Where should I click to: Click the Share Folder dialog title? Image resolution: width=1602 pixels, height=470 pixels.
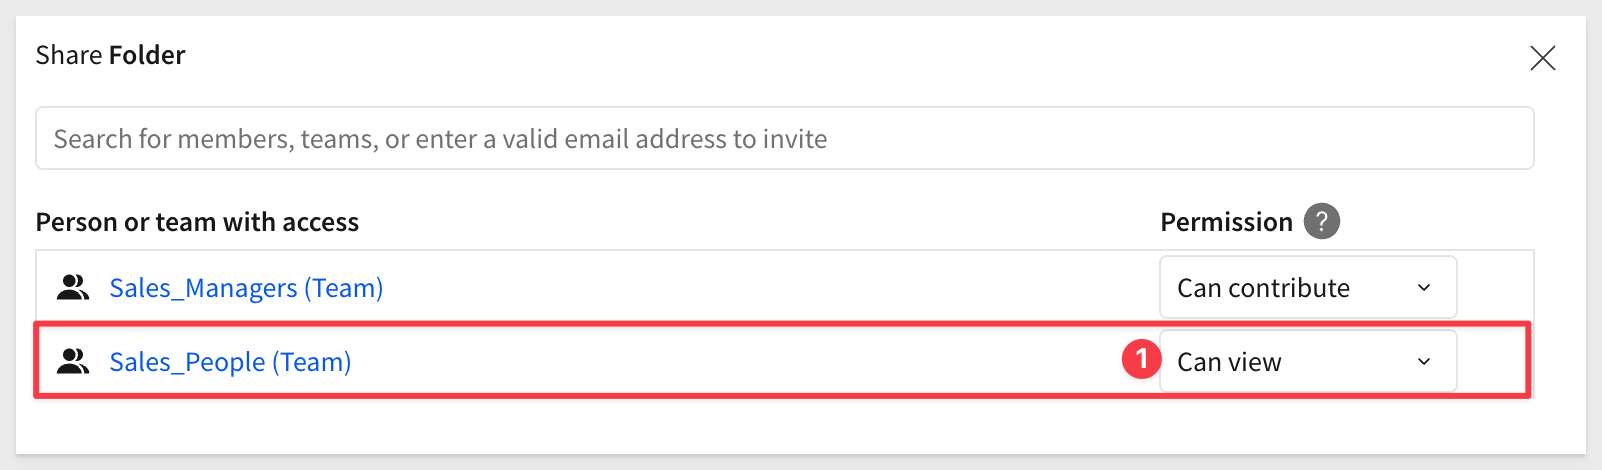pos(110,55)
